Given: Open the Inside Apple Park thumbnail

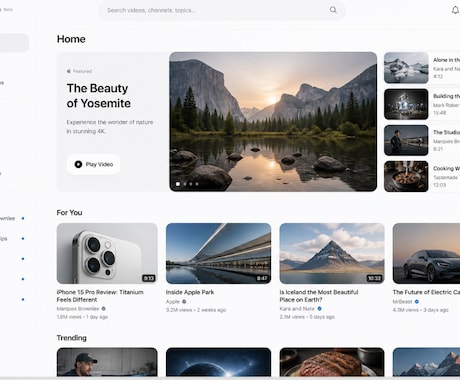Looking at the screenshot, I should [x=218, y=253].
